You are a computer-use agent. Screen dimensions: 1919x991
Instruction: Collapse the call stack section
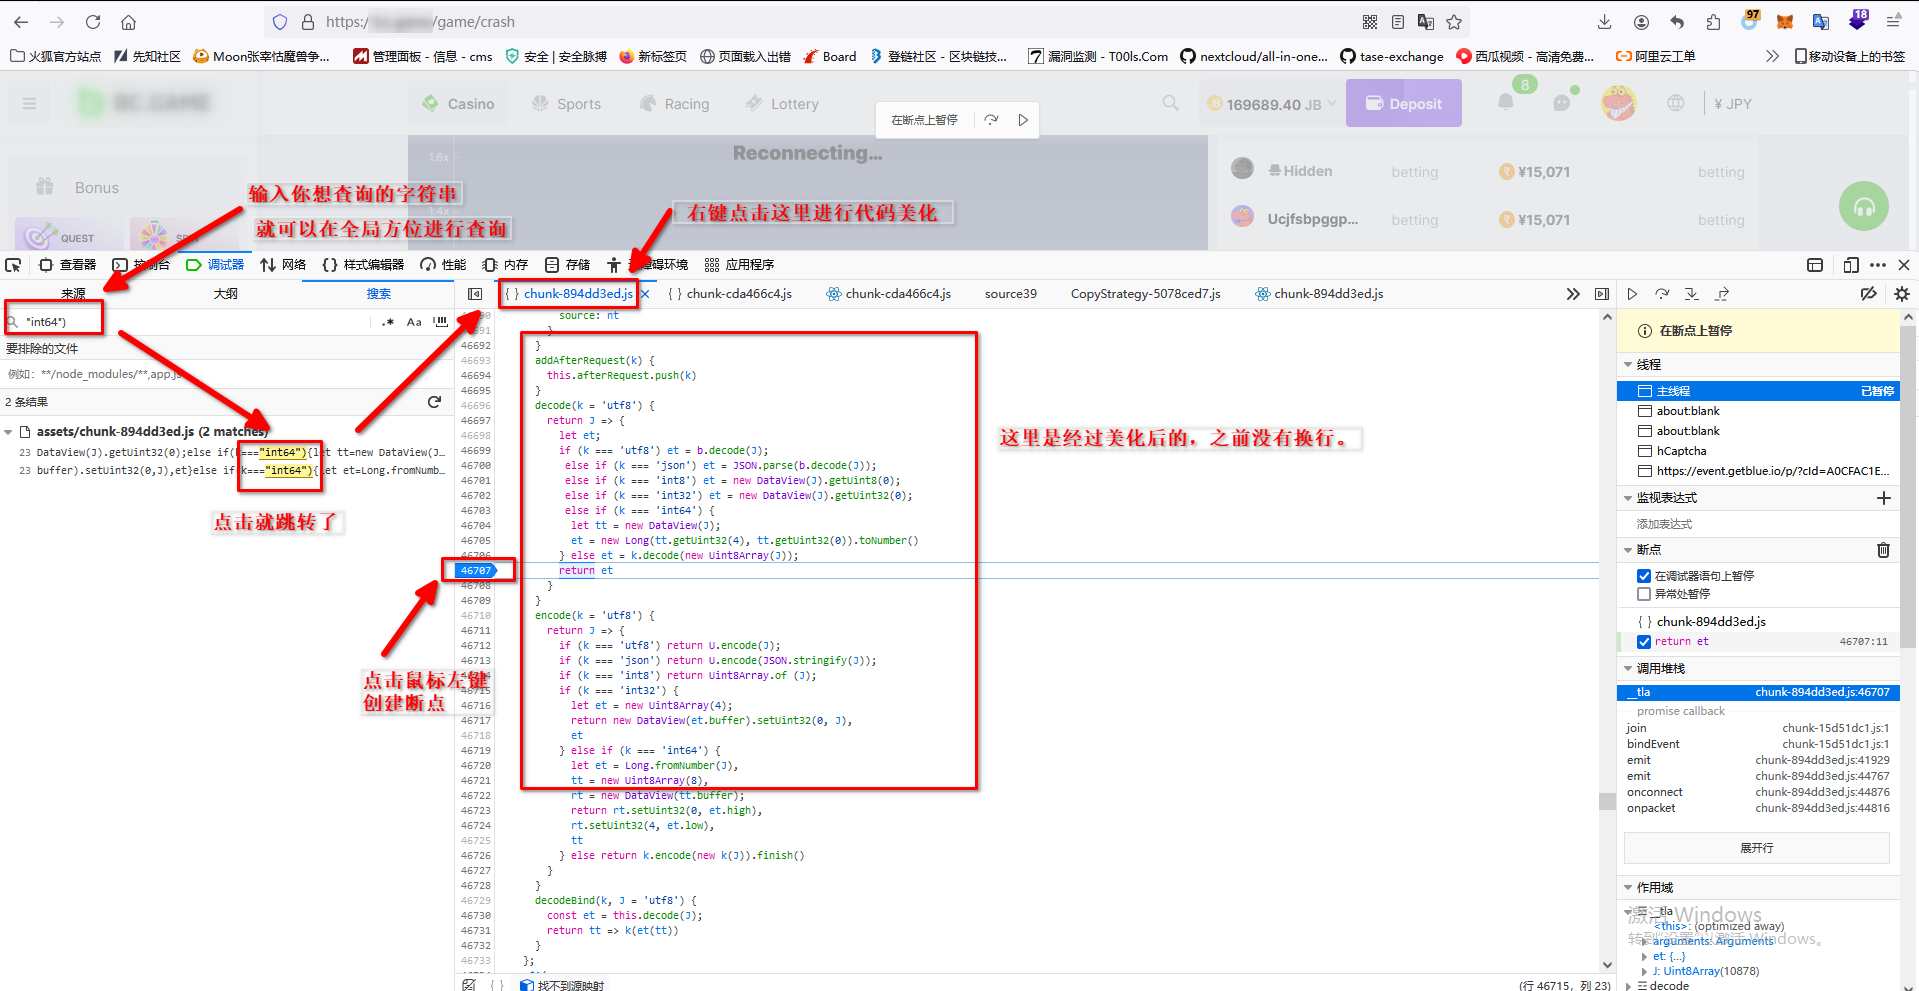(1628, 669)
